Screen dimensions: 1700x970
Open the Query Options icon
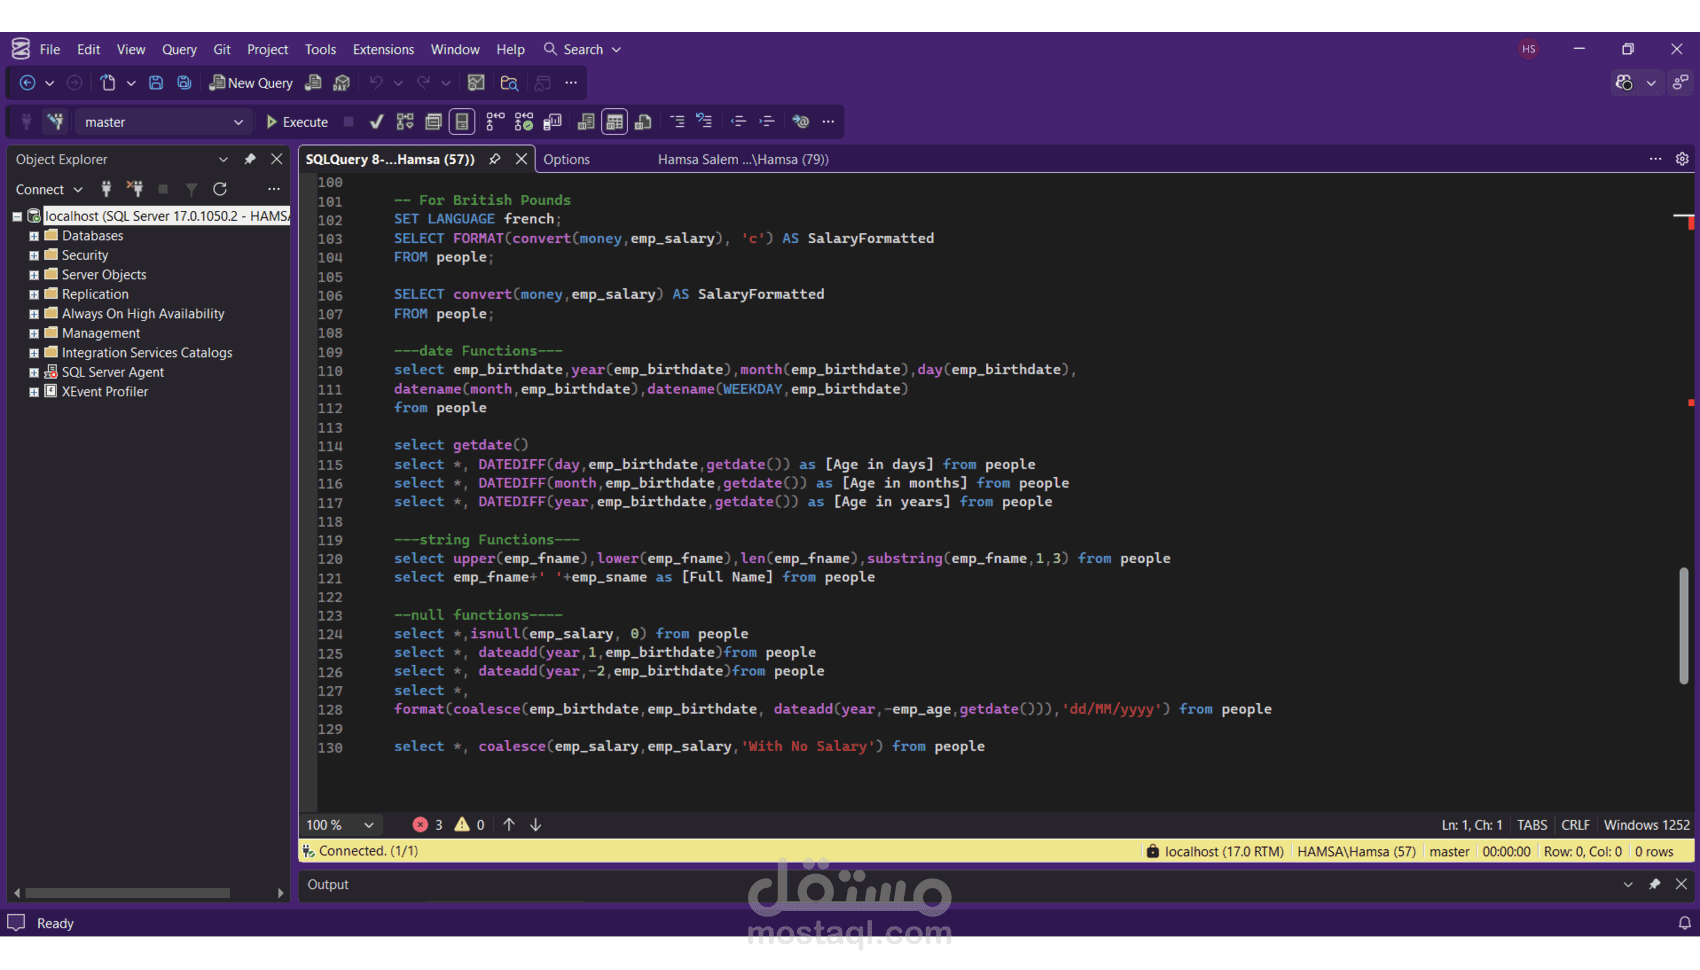coord(433,122)
